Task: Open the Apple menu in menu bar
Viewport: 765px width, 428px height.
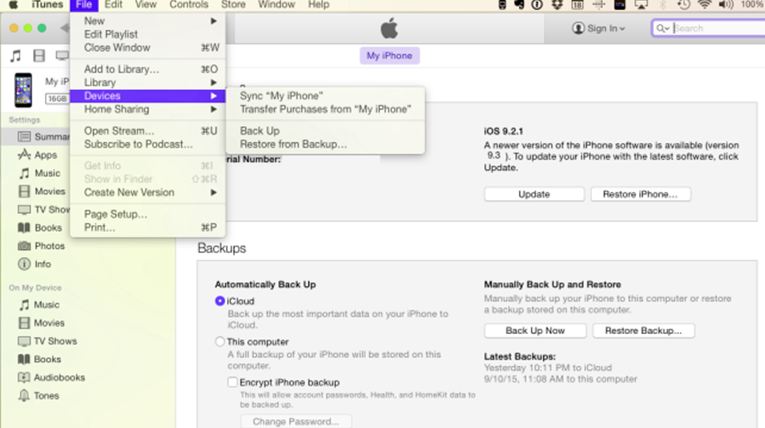Action: 14,5
